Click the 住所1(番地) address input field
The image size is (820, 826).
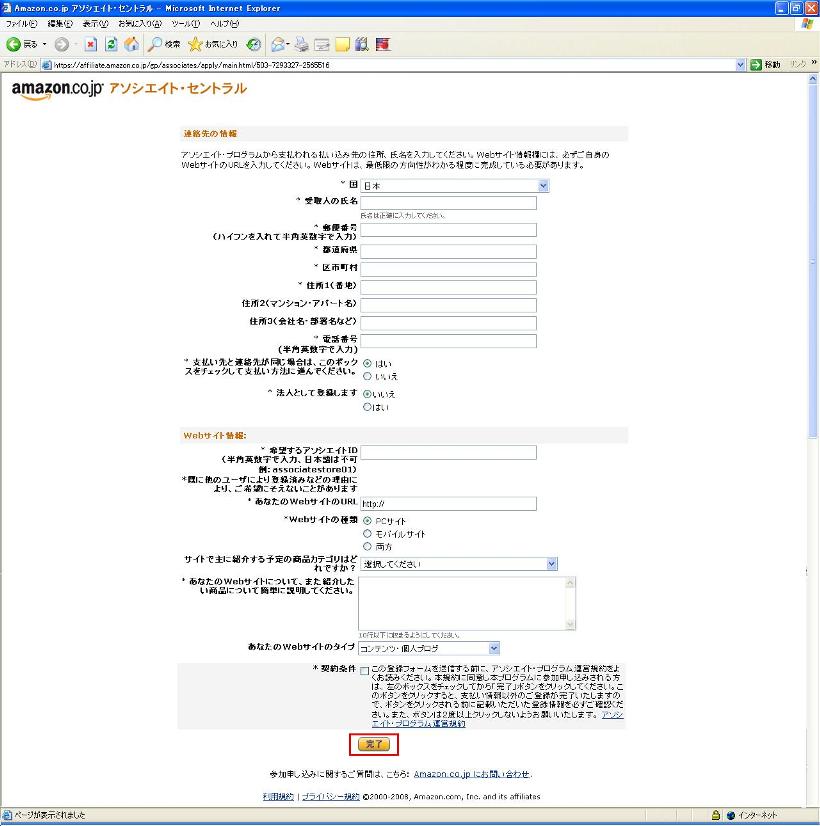[448, 287]
